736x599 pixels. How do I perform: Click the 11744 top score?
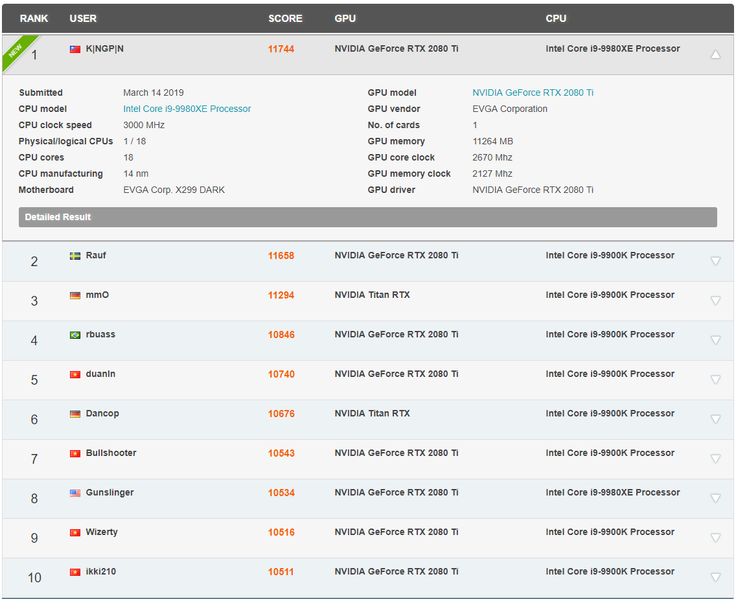coord(281,49)
